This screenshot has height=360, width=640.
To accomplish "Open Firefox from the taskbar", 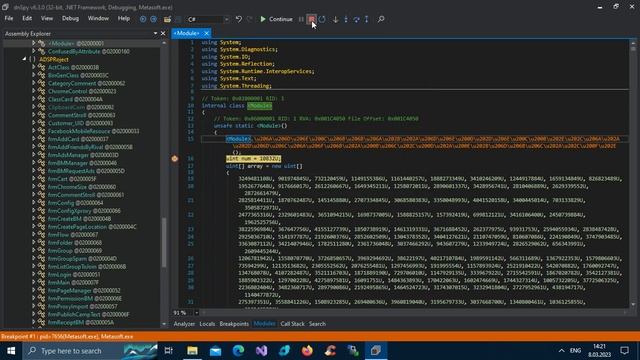I will point(307,351).
